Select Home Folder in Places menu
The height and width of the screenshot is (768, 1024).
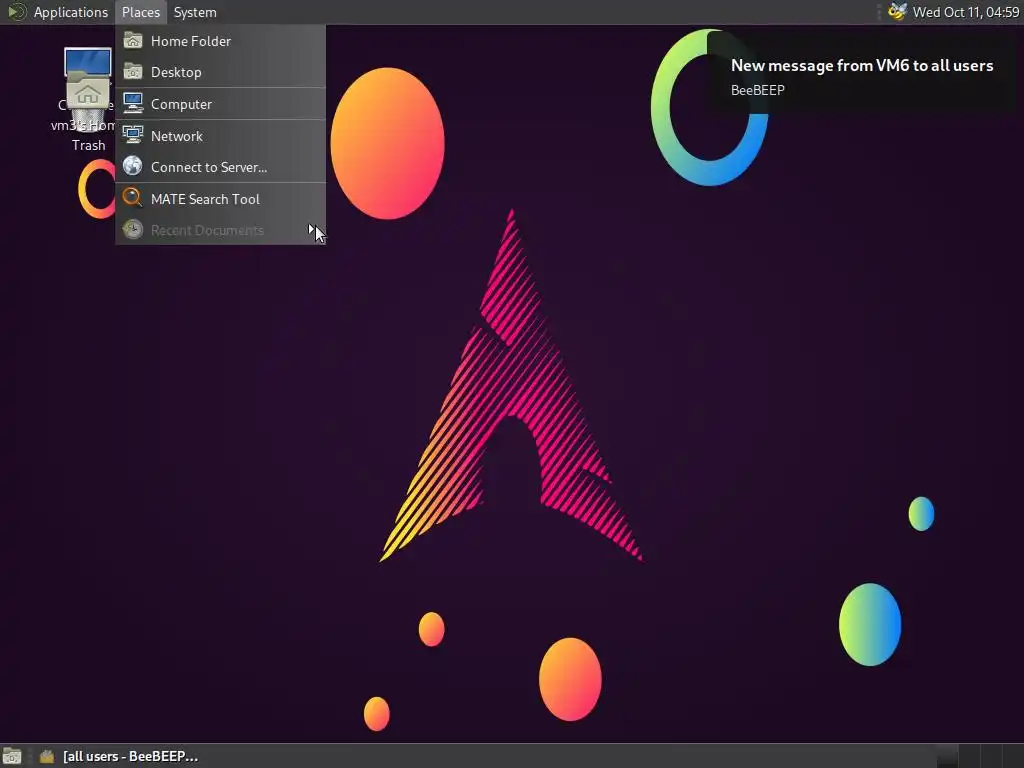pos(221,41)
